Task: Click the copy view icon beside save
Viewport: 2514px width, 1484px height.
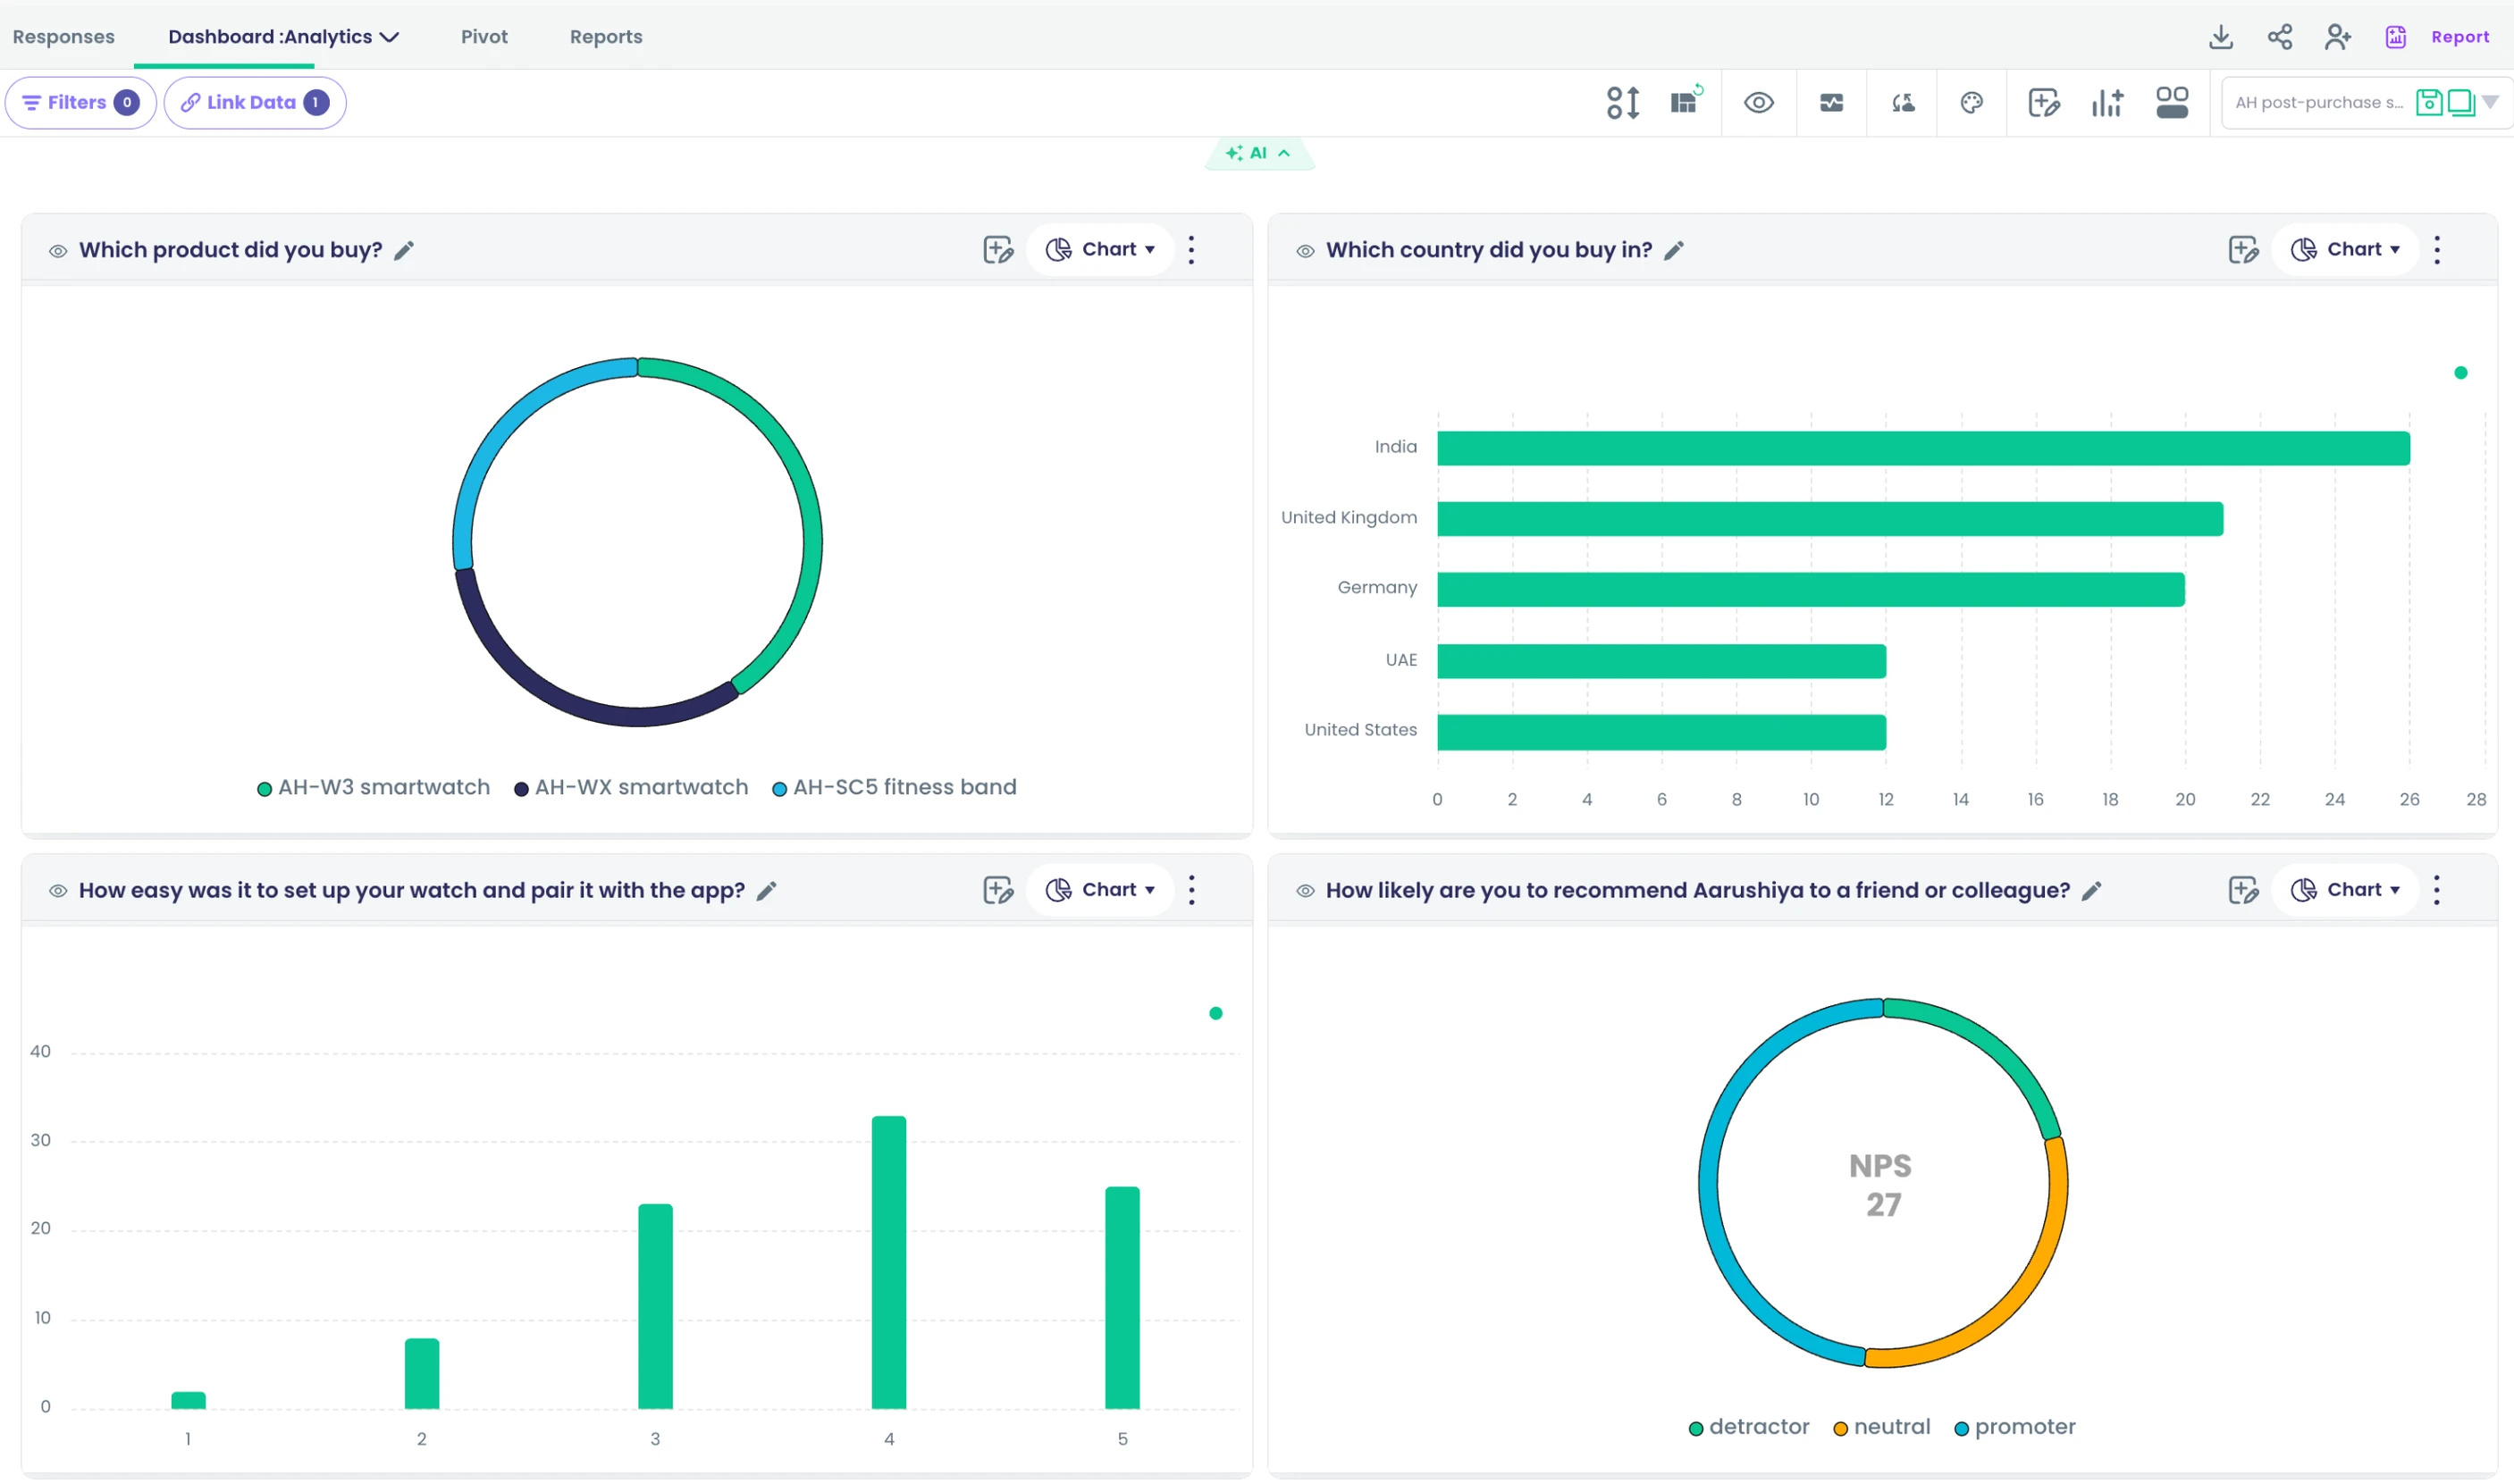Action: click(2460, 102)
